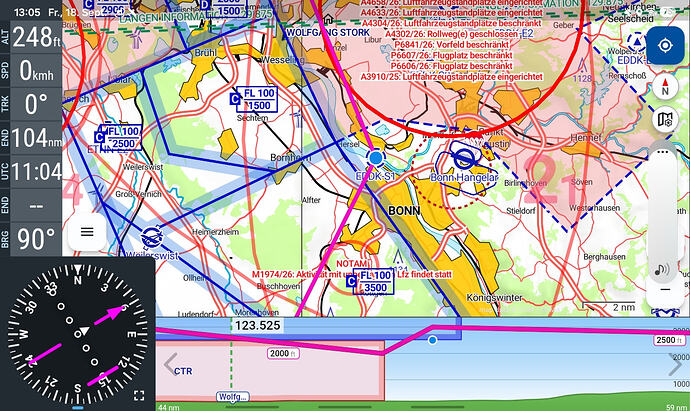Select the Bonn Hangelar airfield symbol

coord(463,158)
